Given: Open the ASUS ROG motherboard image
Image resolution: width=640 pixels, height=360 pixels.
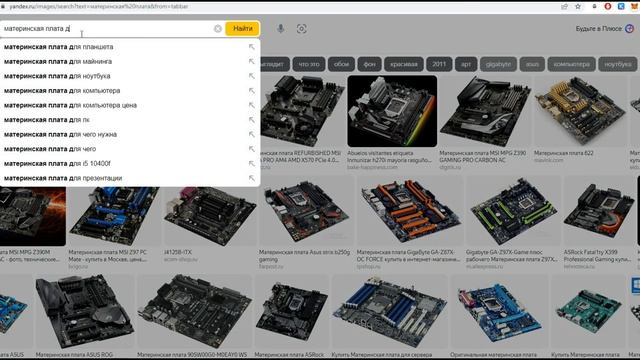Looking at the screenshot, I should [84, 311].
